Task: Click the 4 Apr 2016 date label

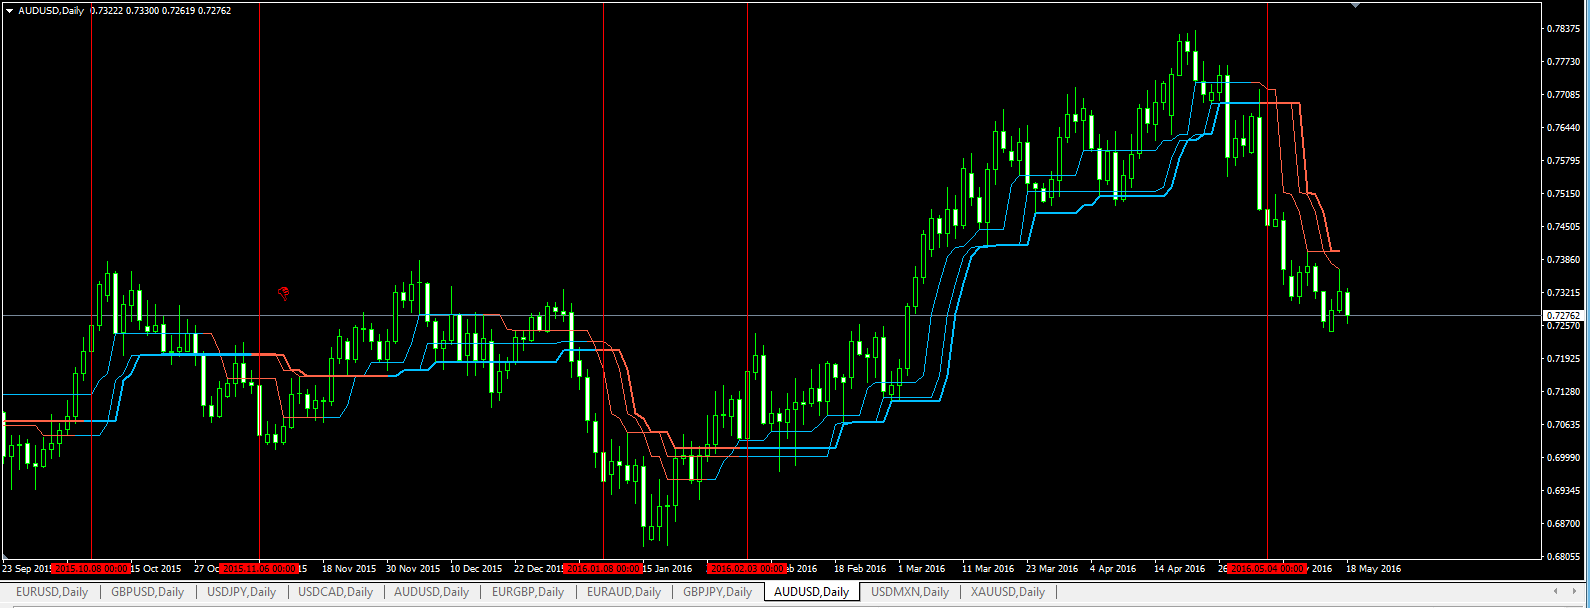Action: click(x=1113, y=568)
